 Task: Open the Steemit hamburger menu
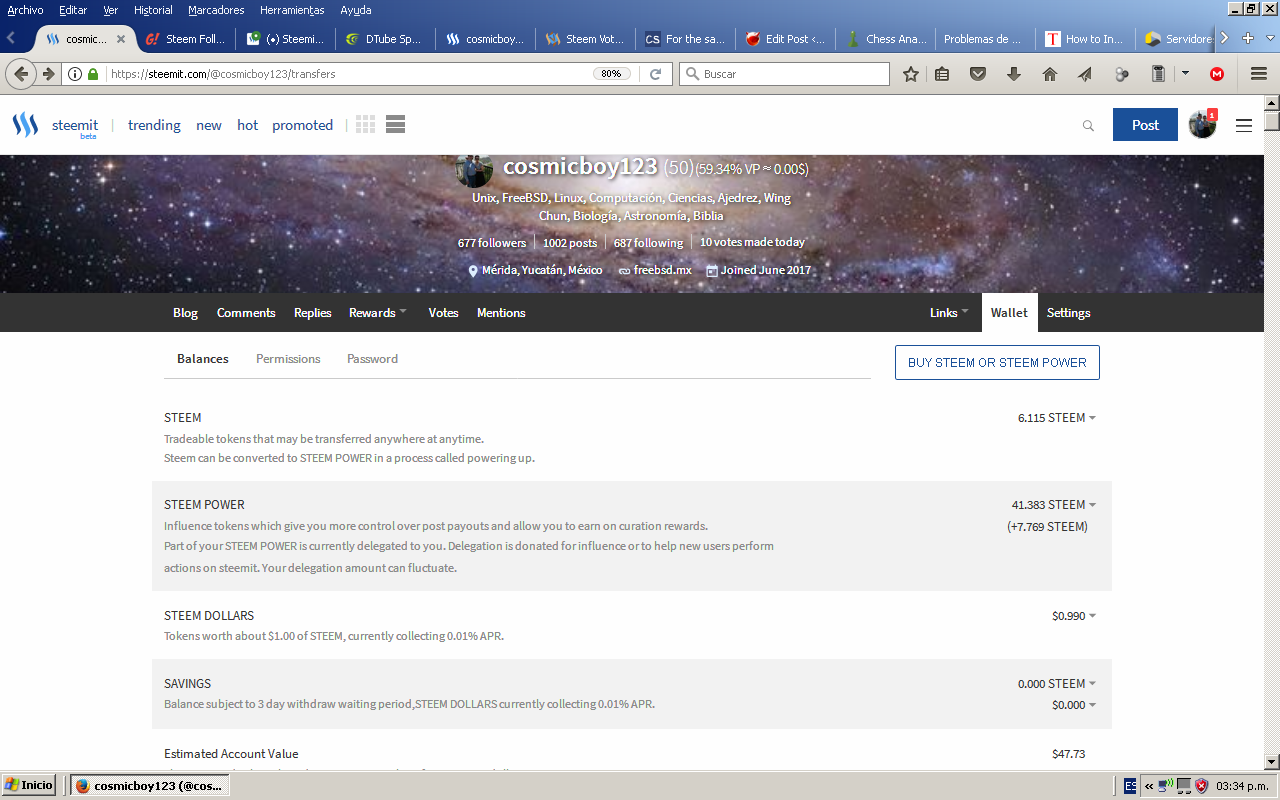pyautogui.click(x=1244, y=126)
